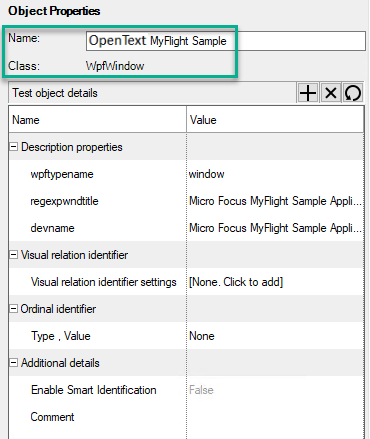Select Enable Smart Identification row

(x=186, y=390)
